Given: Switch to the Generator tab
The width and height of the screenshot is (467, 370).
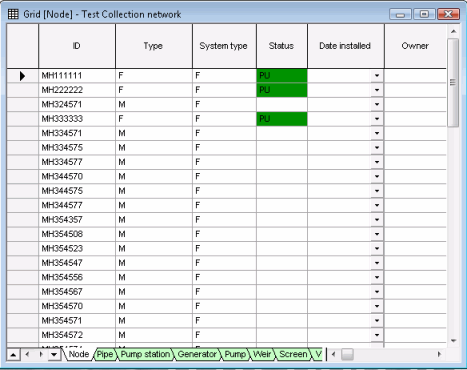Looking at the screenshot, I should tap(197, 354).
